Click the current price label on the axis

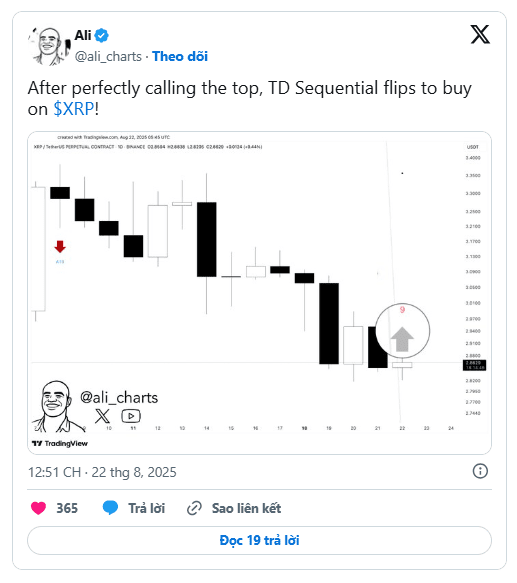coord(474,365)
